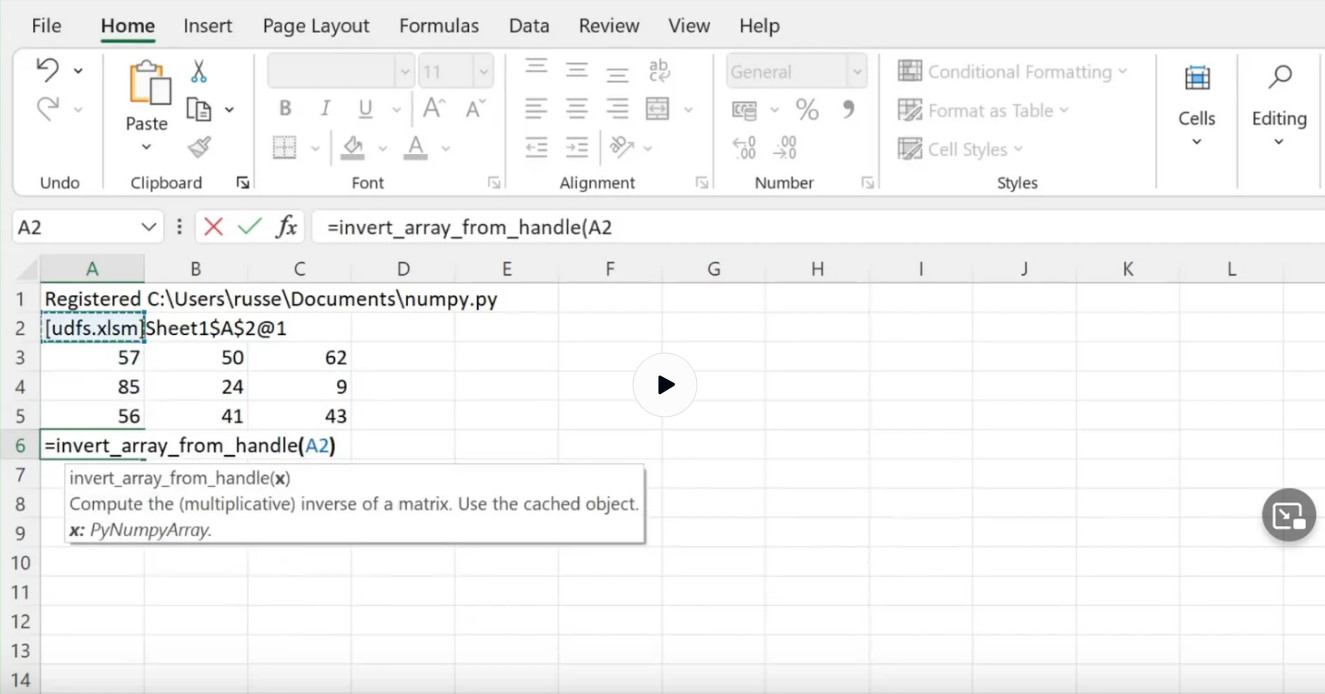Open Conditional Formatting menu

coord(1012,71)
